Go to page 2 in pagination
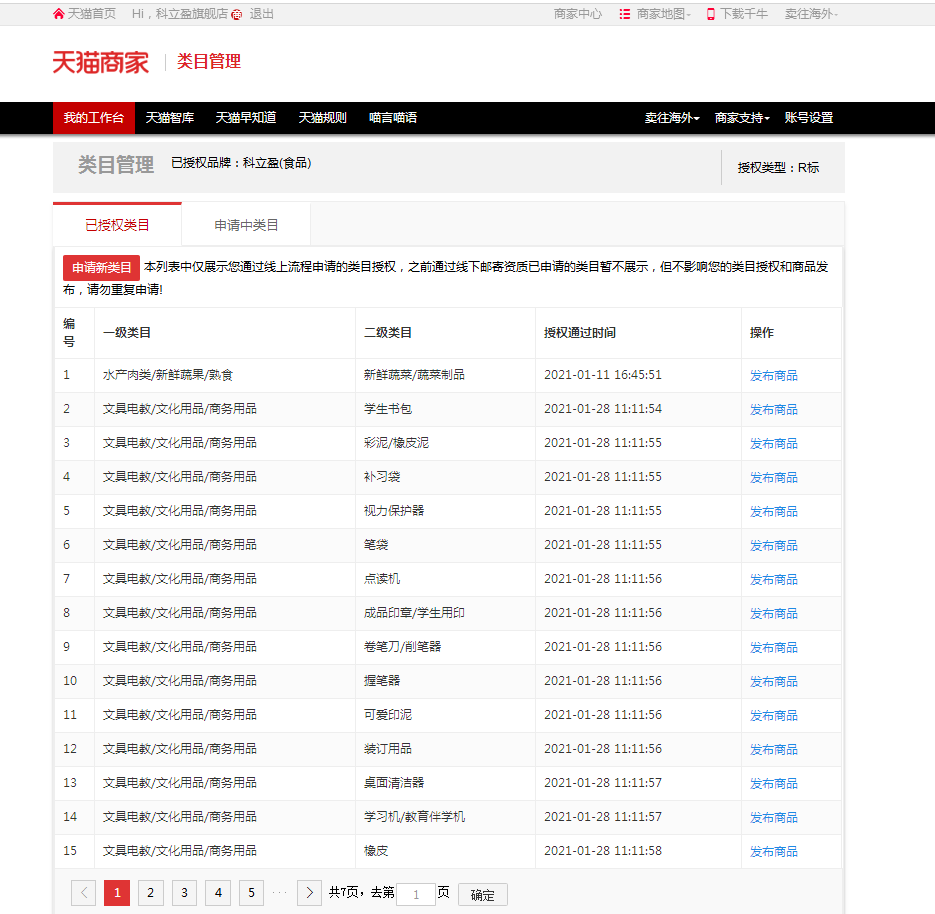Image resolution: width=935 pixels, height=914 pixels. [x=150, y=893]
